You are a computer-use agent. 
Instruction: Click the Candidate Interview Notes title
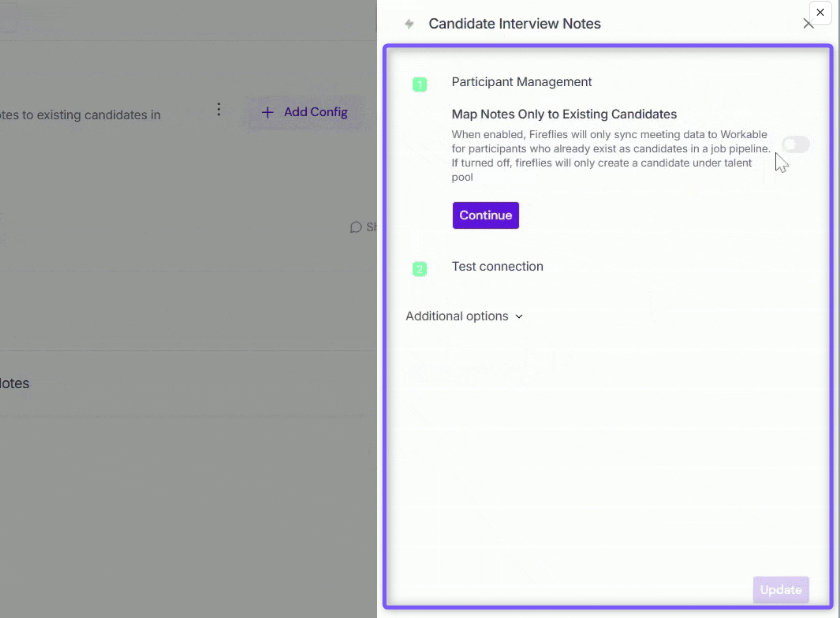(514, 24)
